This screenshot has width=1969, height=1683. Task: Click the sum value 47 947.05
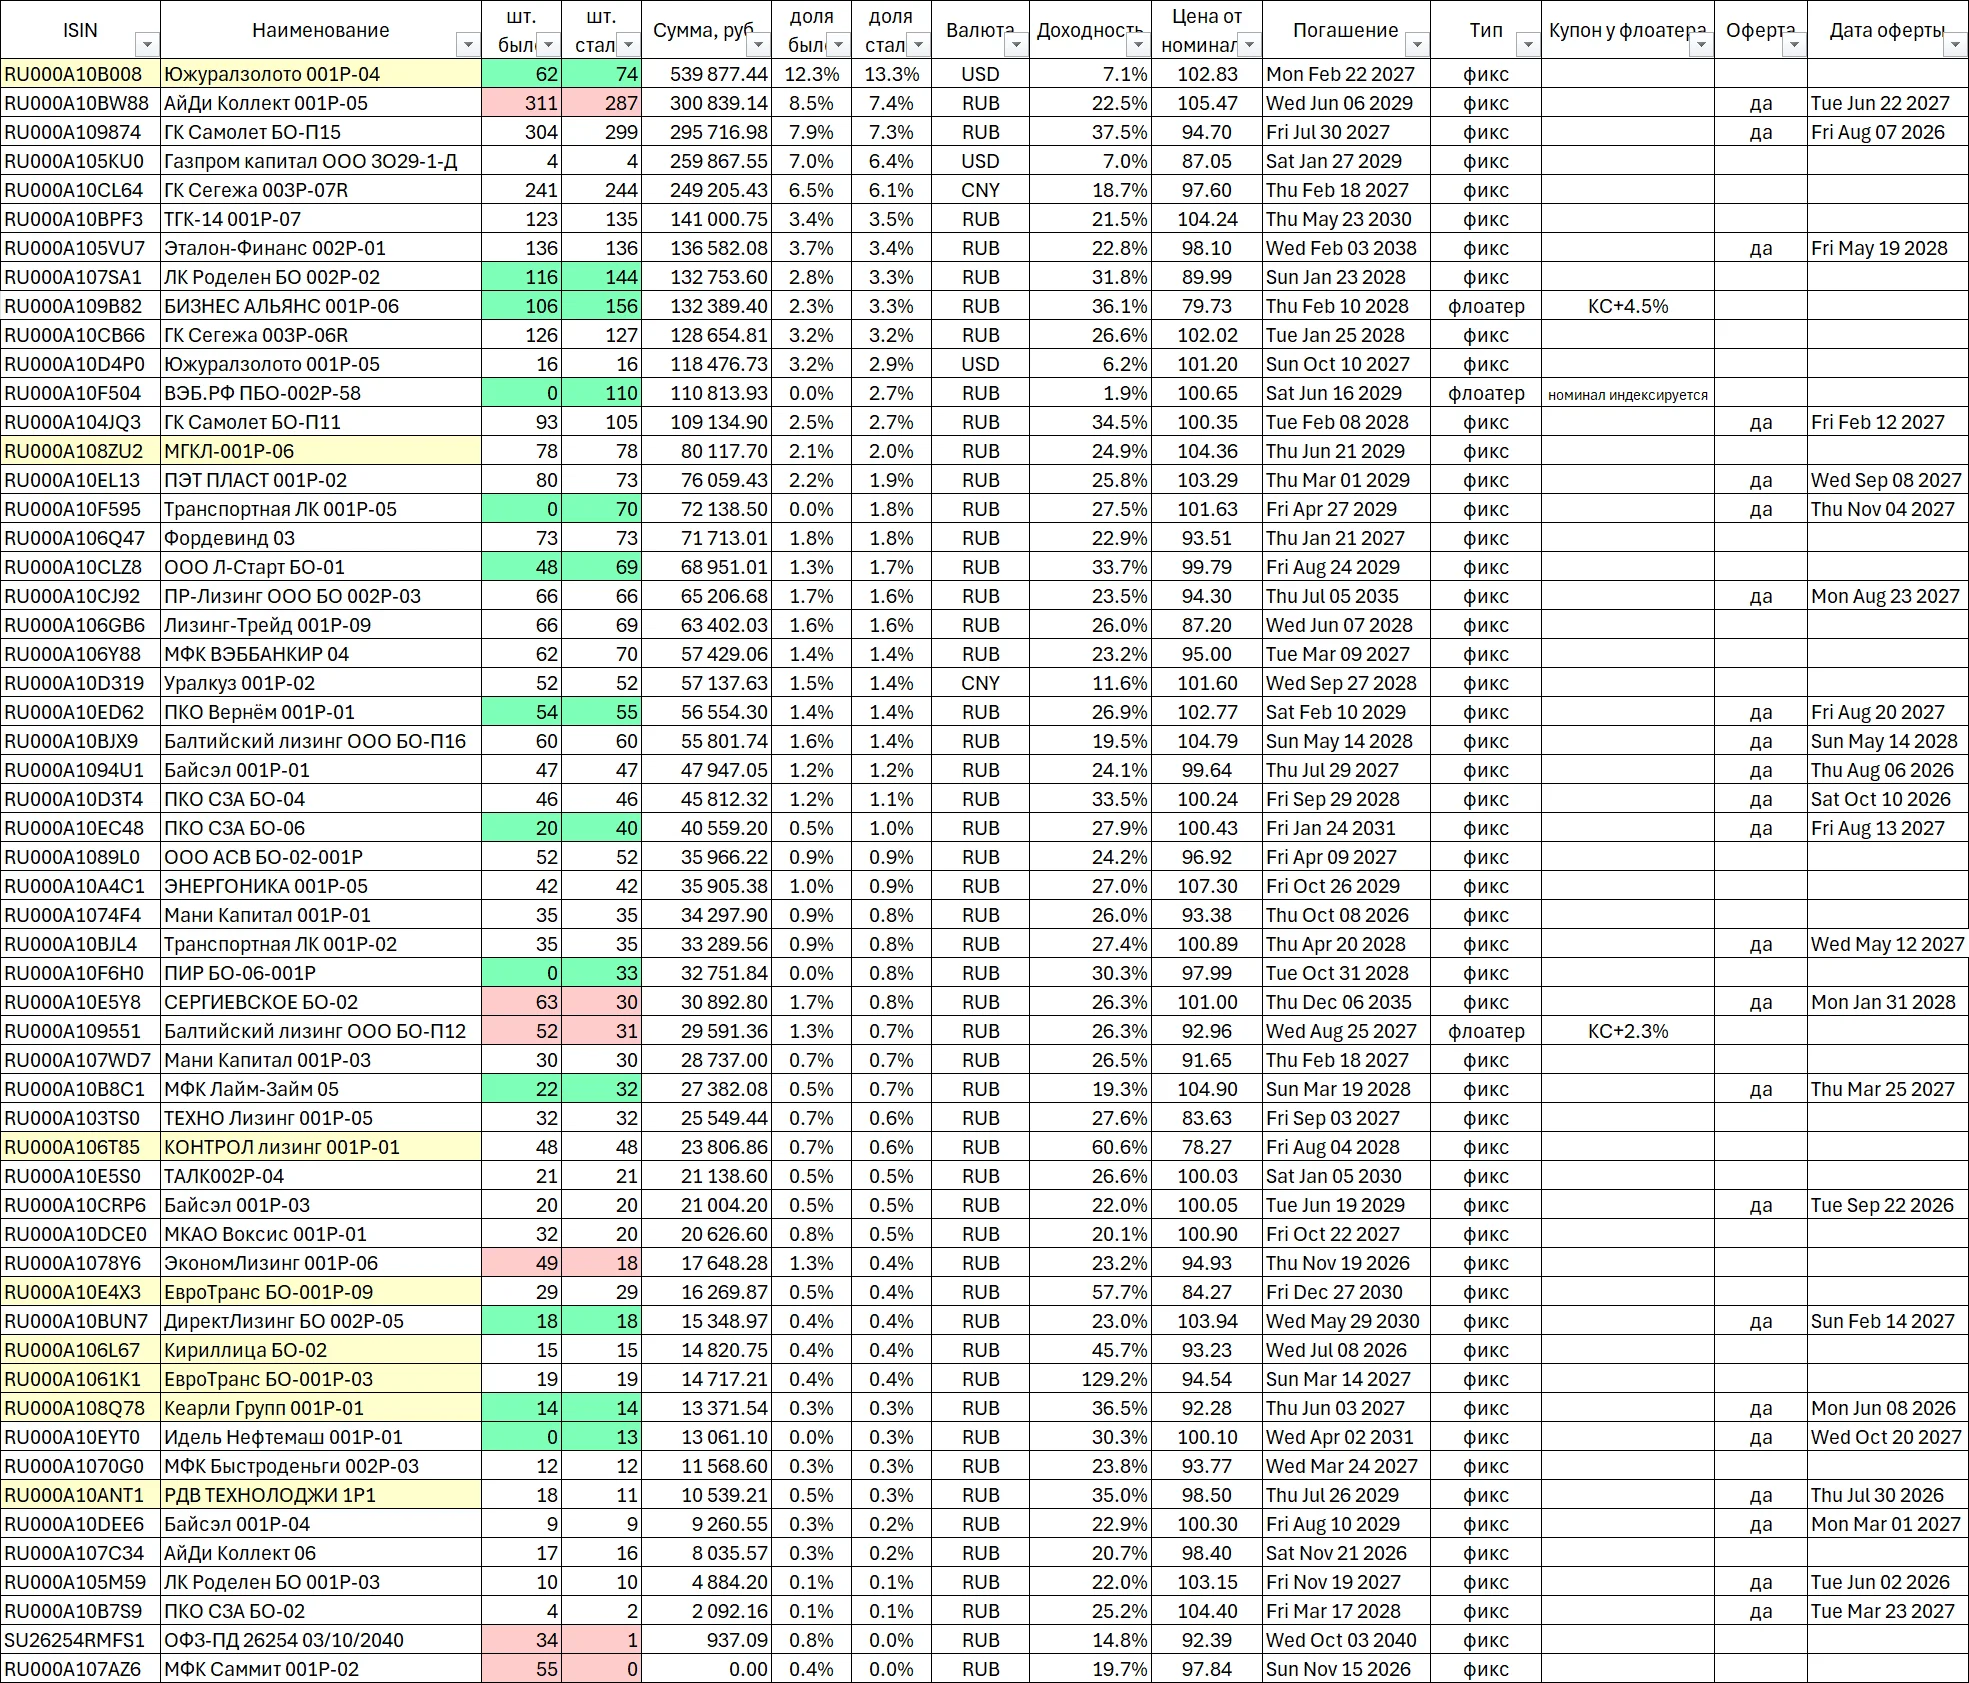[x=705, y=770]
